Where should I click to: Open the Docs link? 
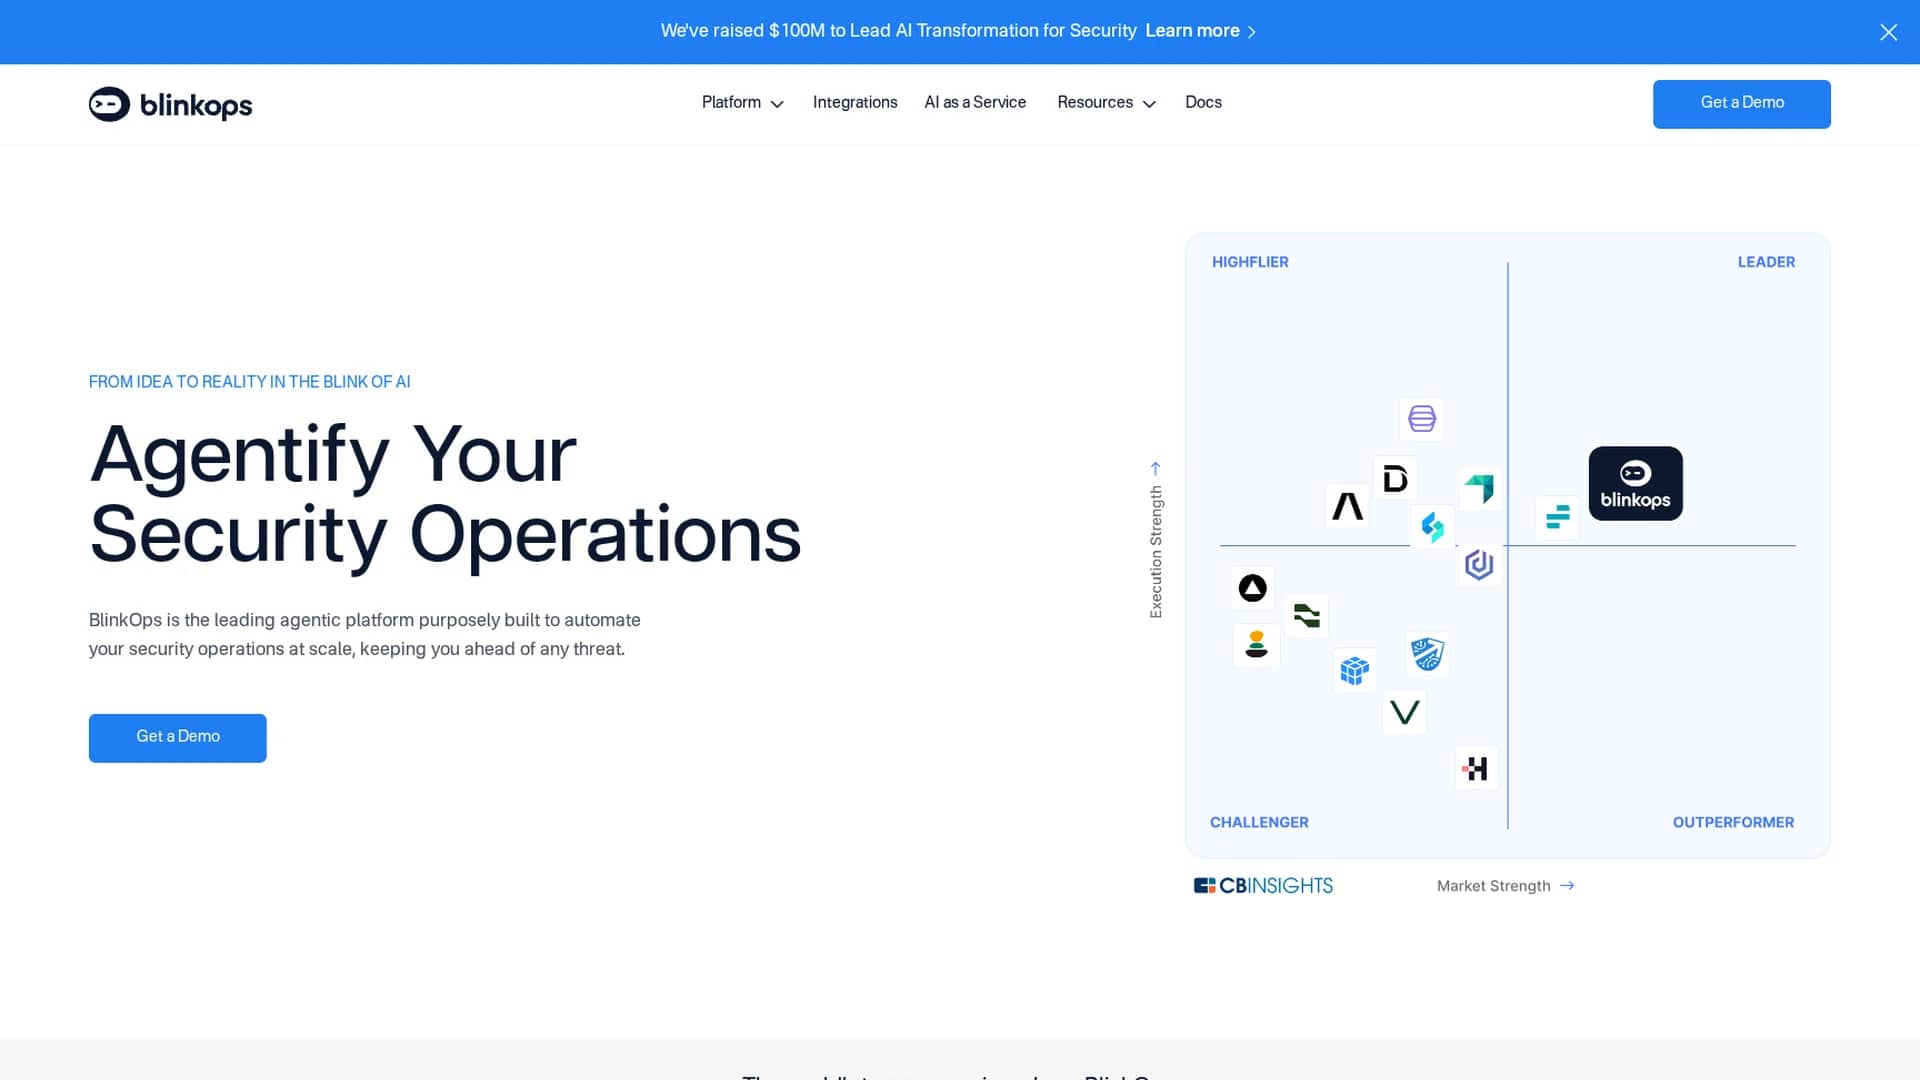point(1203,103)
